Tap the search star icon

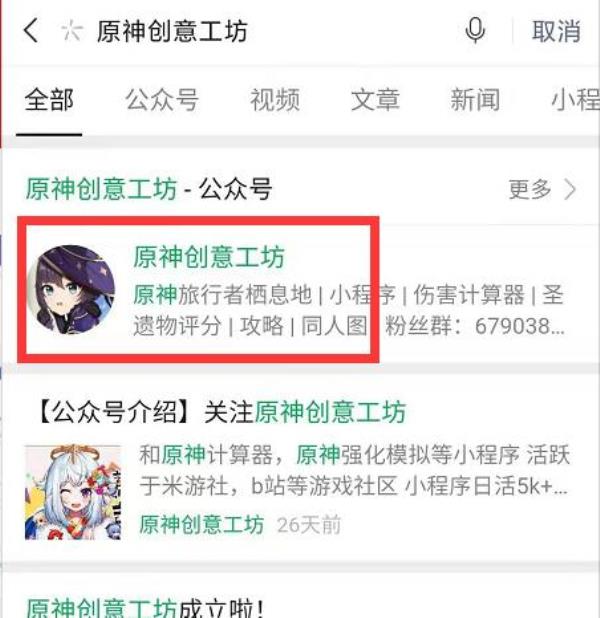pos(72,31)
